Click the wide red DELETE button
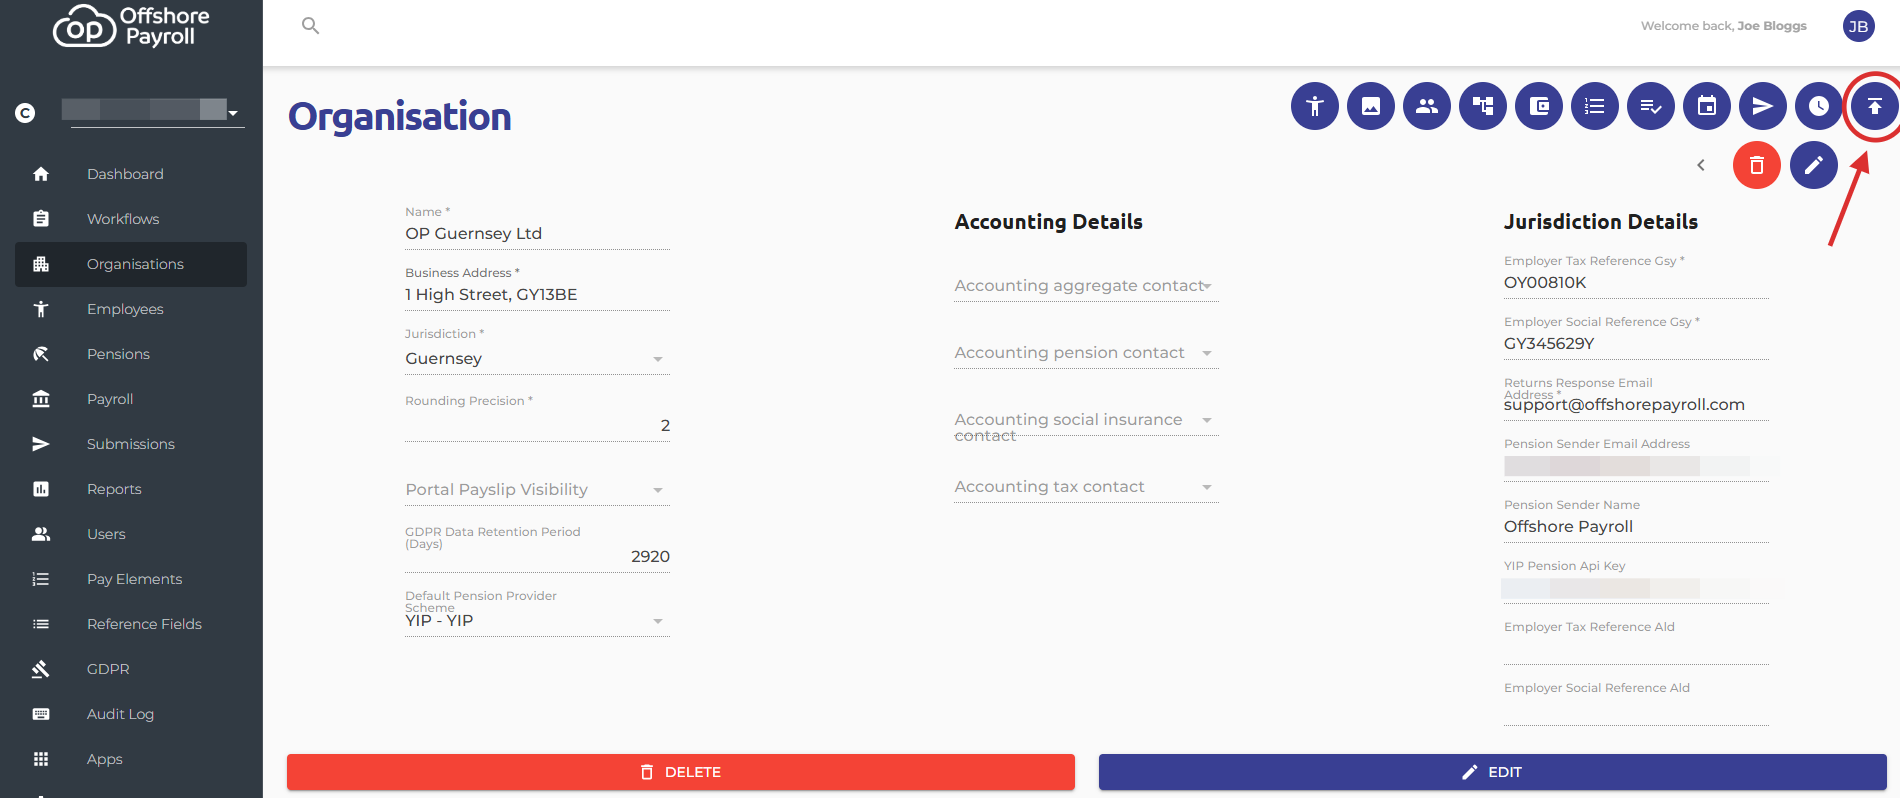 [681, 772]
